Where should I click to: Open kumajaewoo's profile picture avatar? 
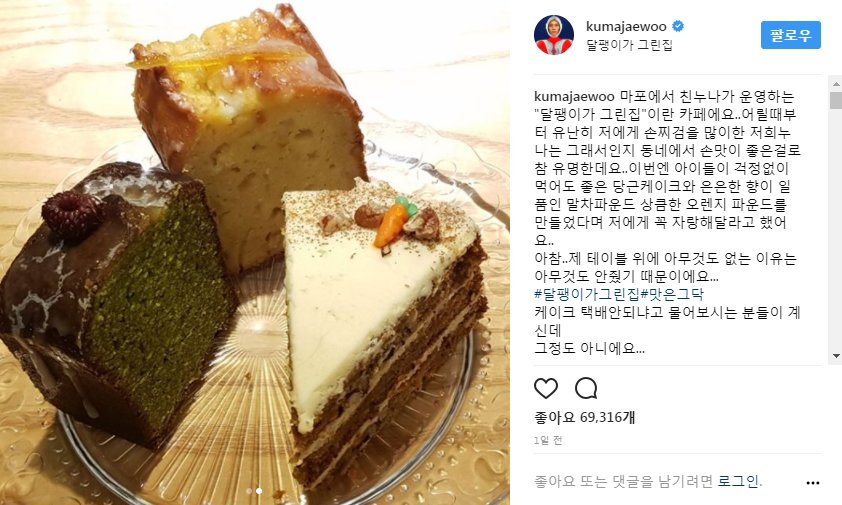point(553,35)
